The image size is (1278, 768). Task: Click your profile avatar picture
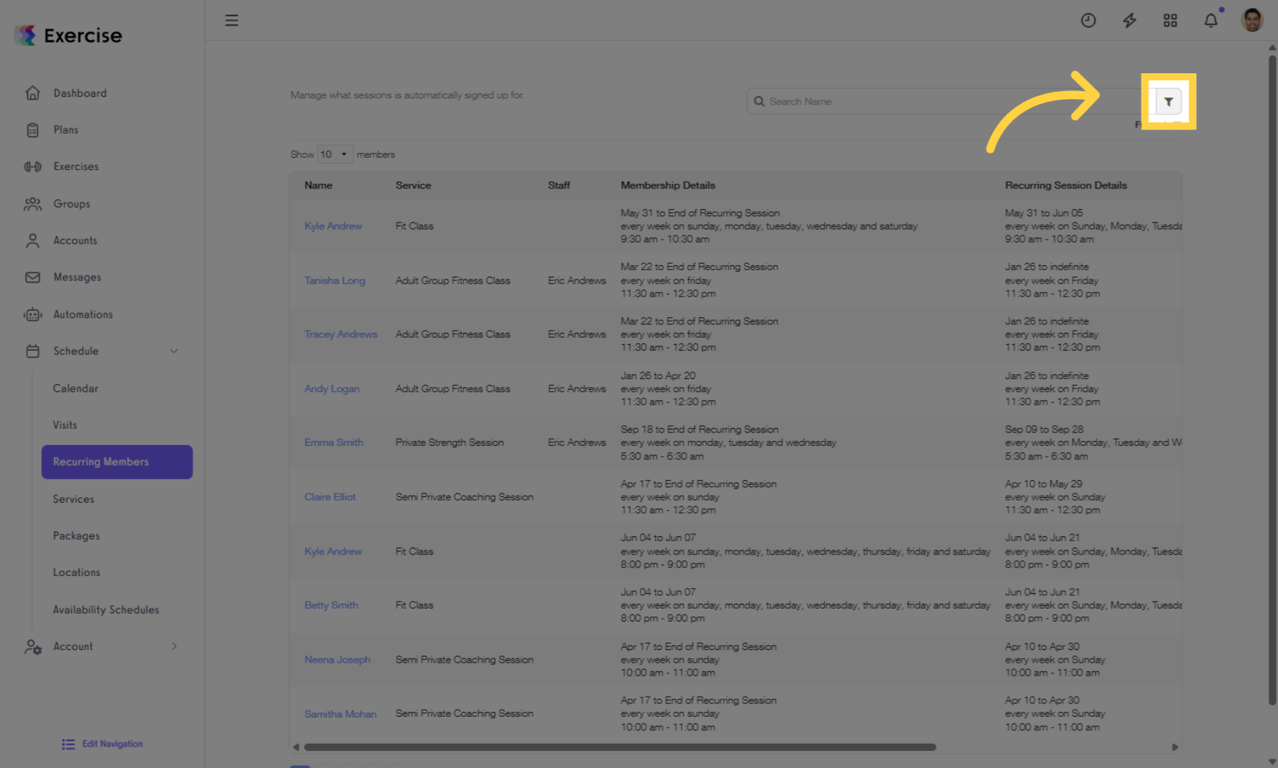[x=1251, y=20]
